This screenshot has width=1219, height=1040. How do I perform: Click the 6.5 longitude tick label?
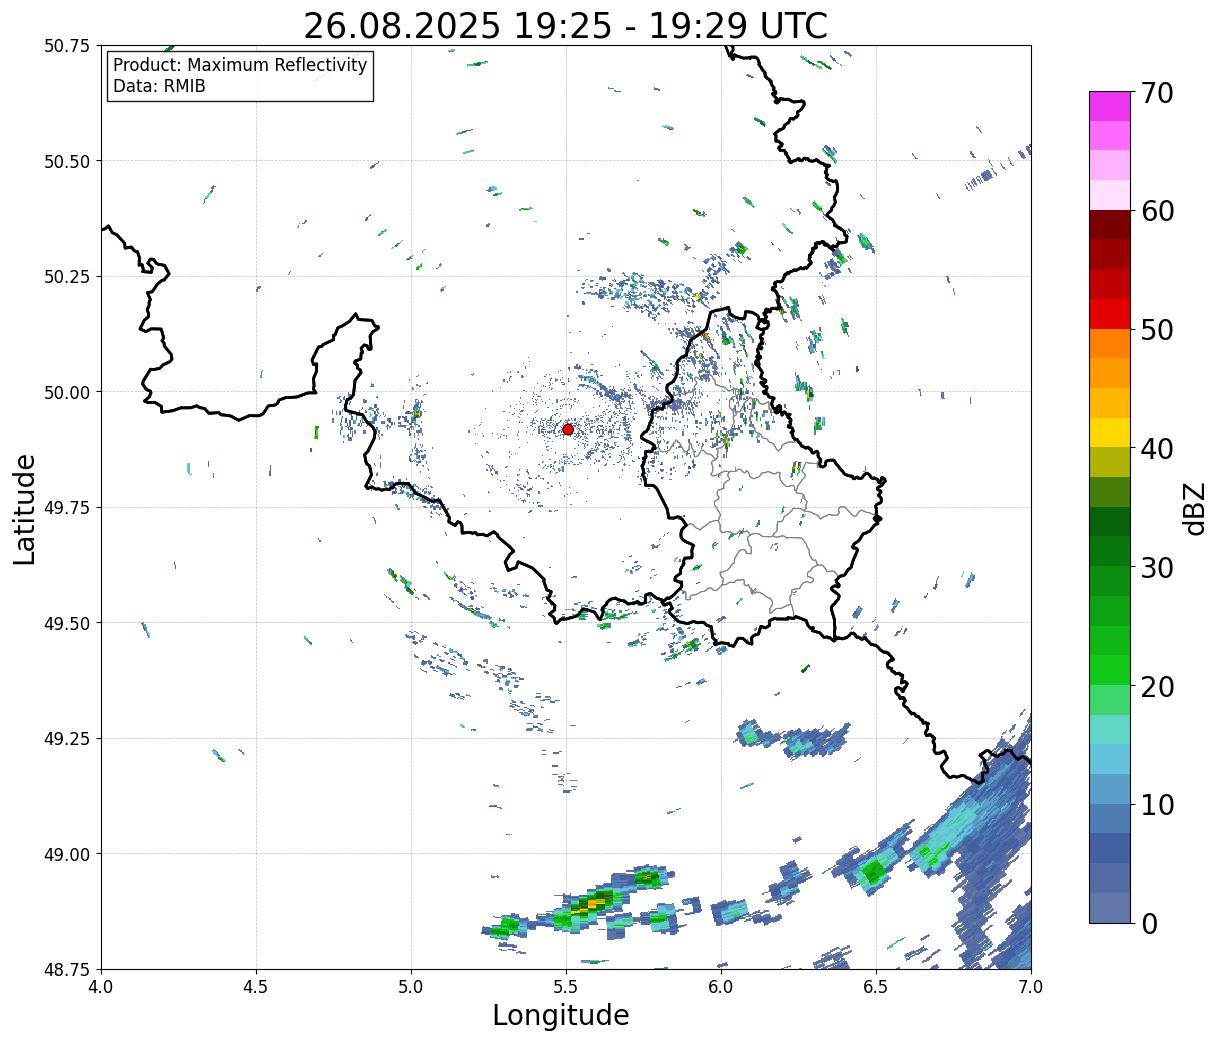click(876, 987)
